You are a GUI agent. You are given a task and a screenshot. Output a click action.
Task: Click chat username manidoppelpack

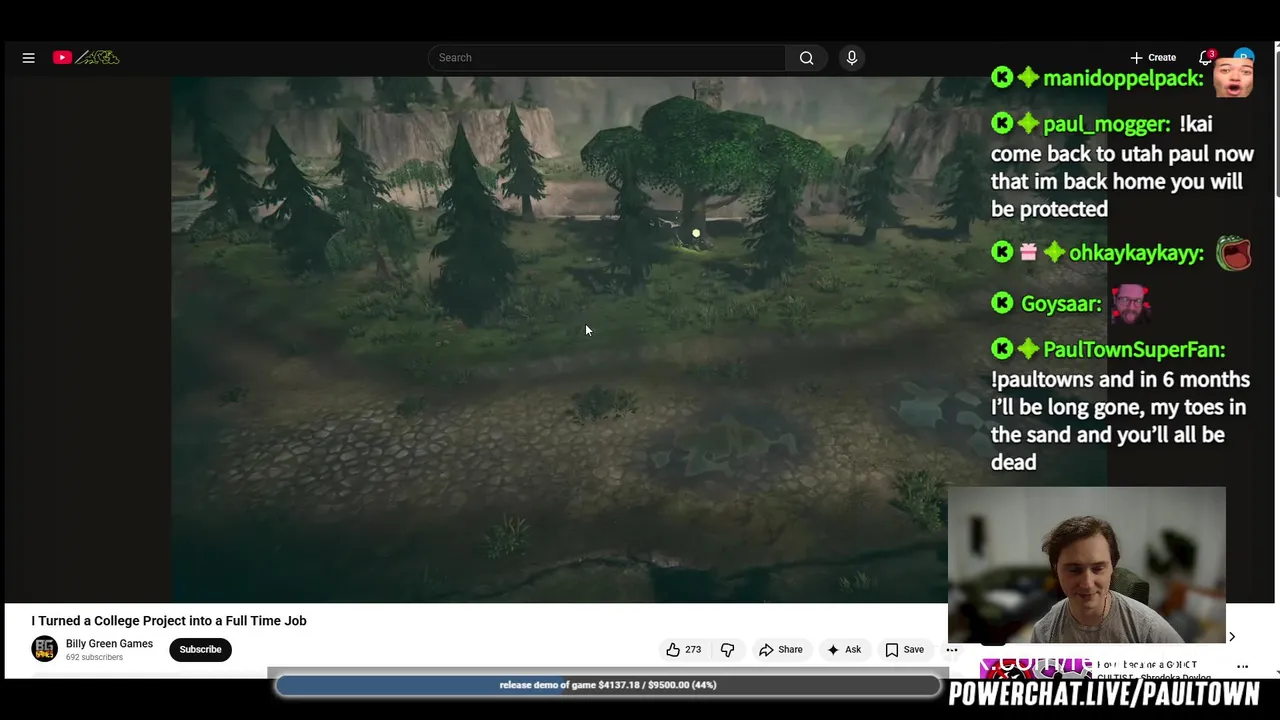click(1123, 78)
